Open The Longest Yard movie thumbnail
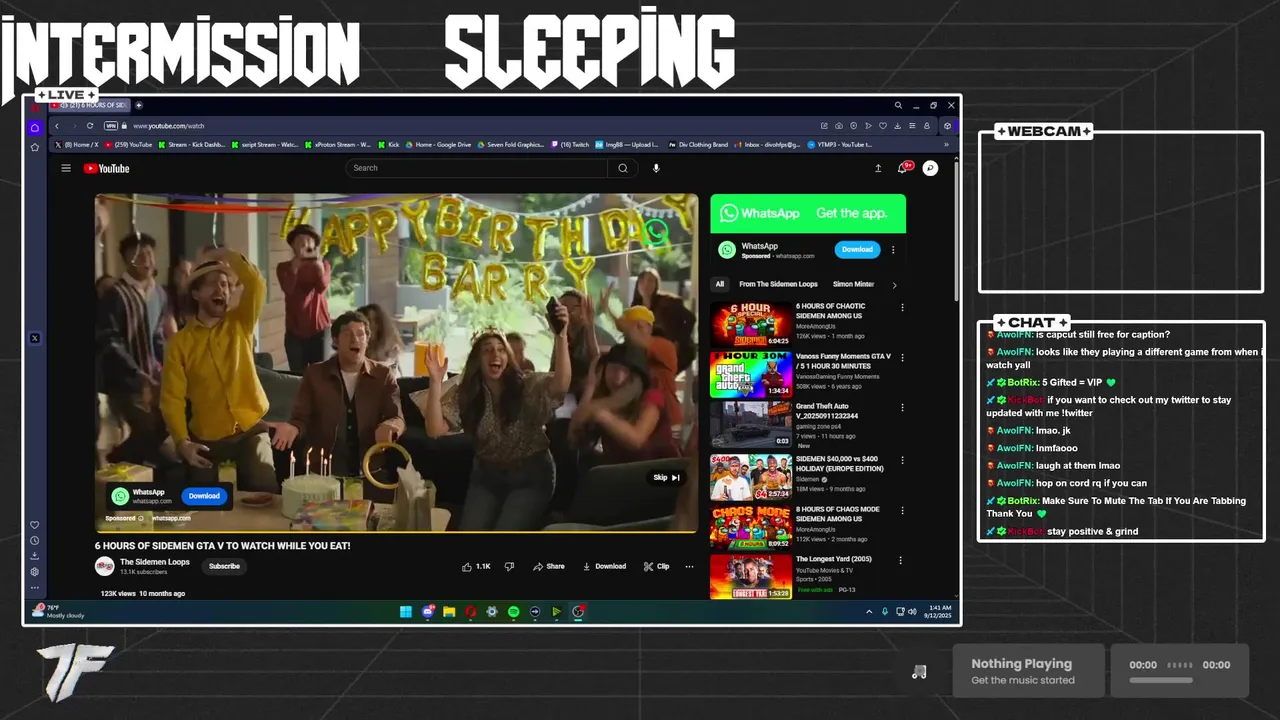The height and width of the screenshot is (720, 1280). point(751,576)
